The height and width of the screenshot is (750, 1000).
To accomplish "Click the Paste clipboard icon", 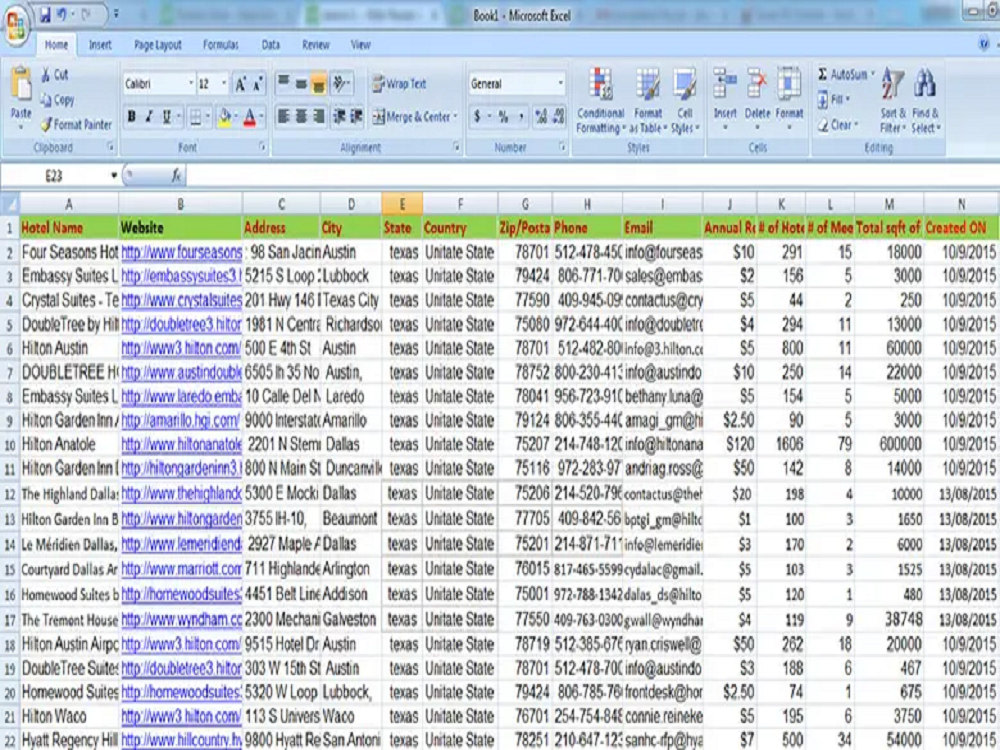I will click(x=21, y=84).
